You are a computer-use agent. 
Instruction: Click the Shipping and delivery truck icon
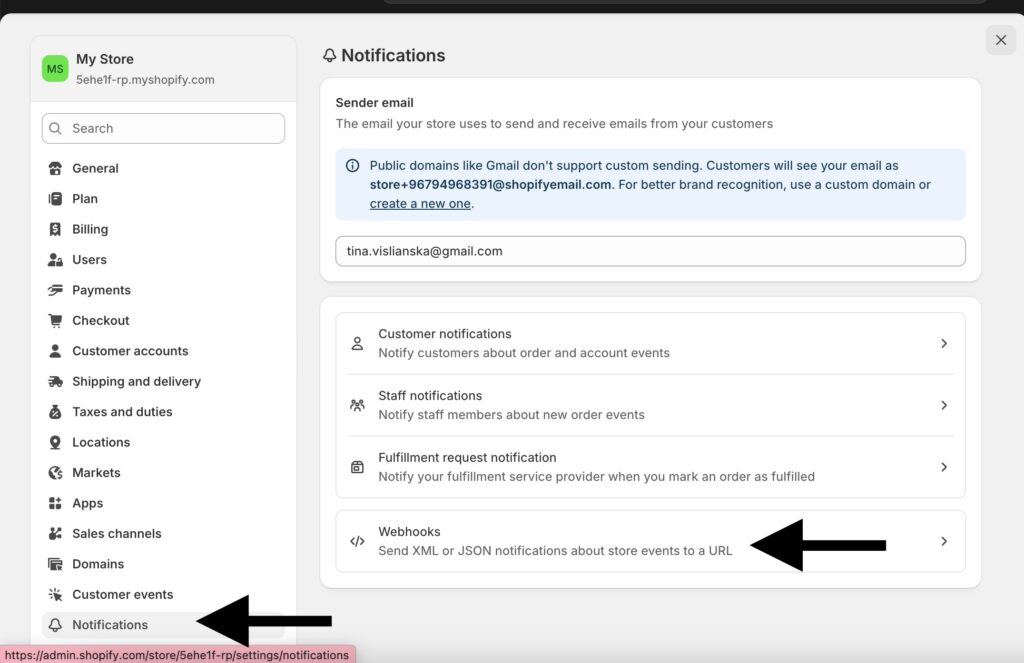click(55, 382)
